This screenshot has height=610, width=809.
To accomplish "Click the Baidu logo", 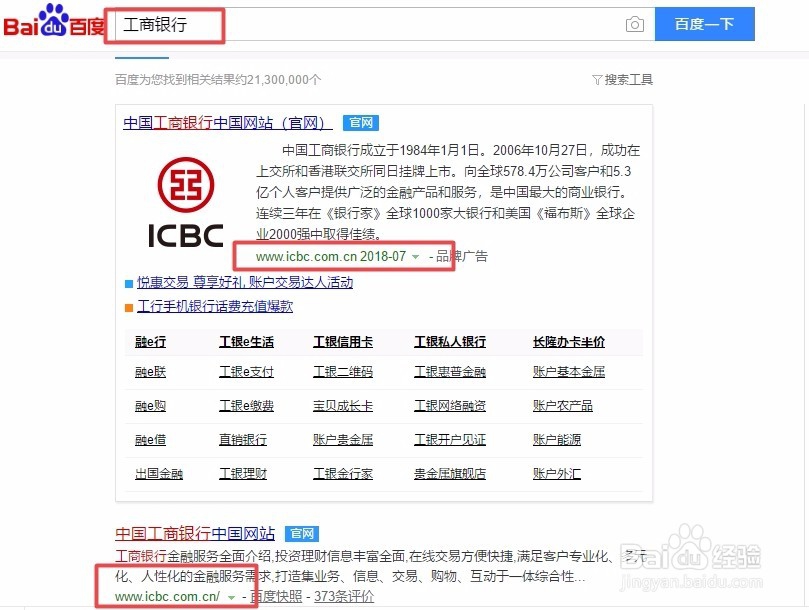I will (x=54, y=22).
